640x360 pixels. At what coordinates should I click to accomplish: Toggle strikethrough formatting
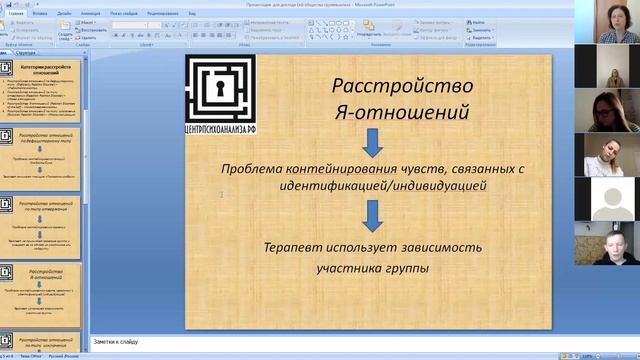pyautogui.click(x=140, y=36)
